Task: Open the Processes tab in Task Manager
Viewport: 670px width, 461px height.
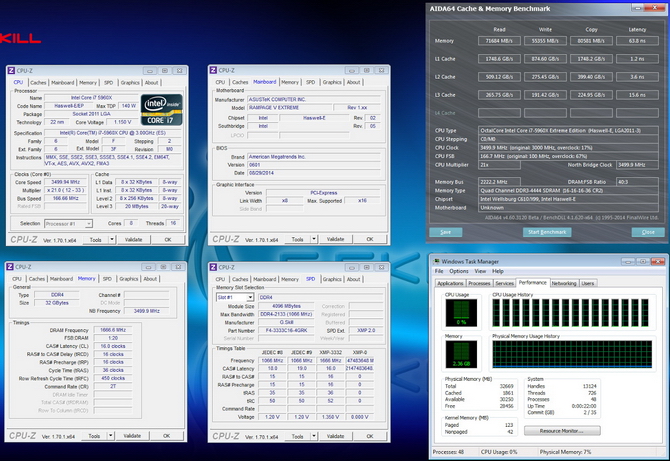Action: coord(479,283)
